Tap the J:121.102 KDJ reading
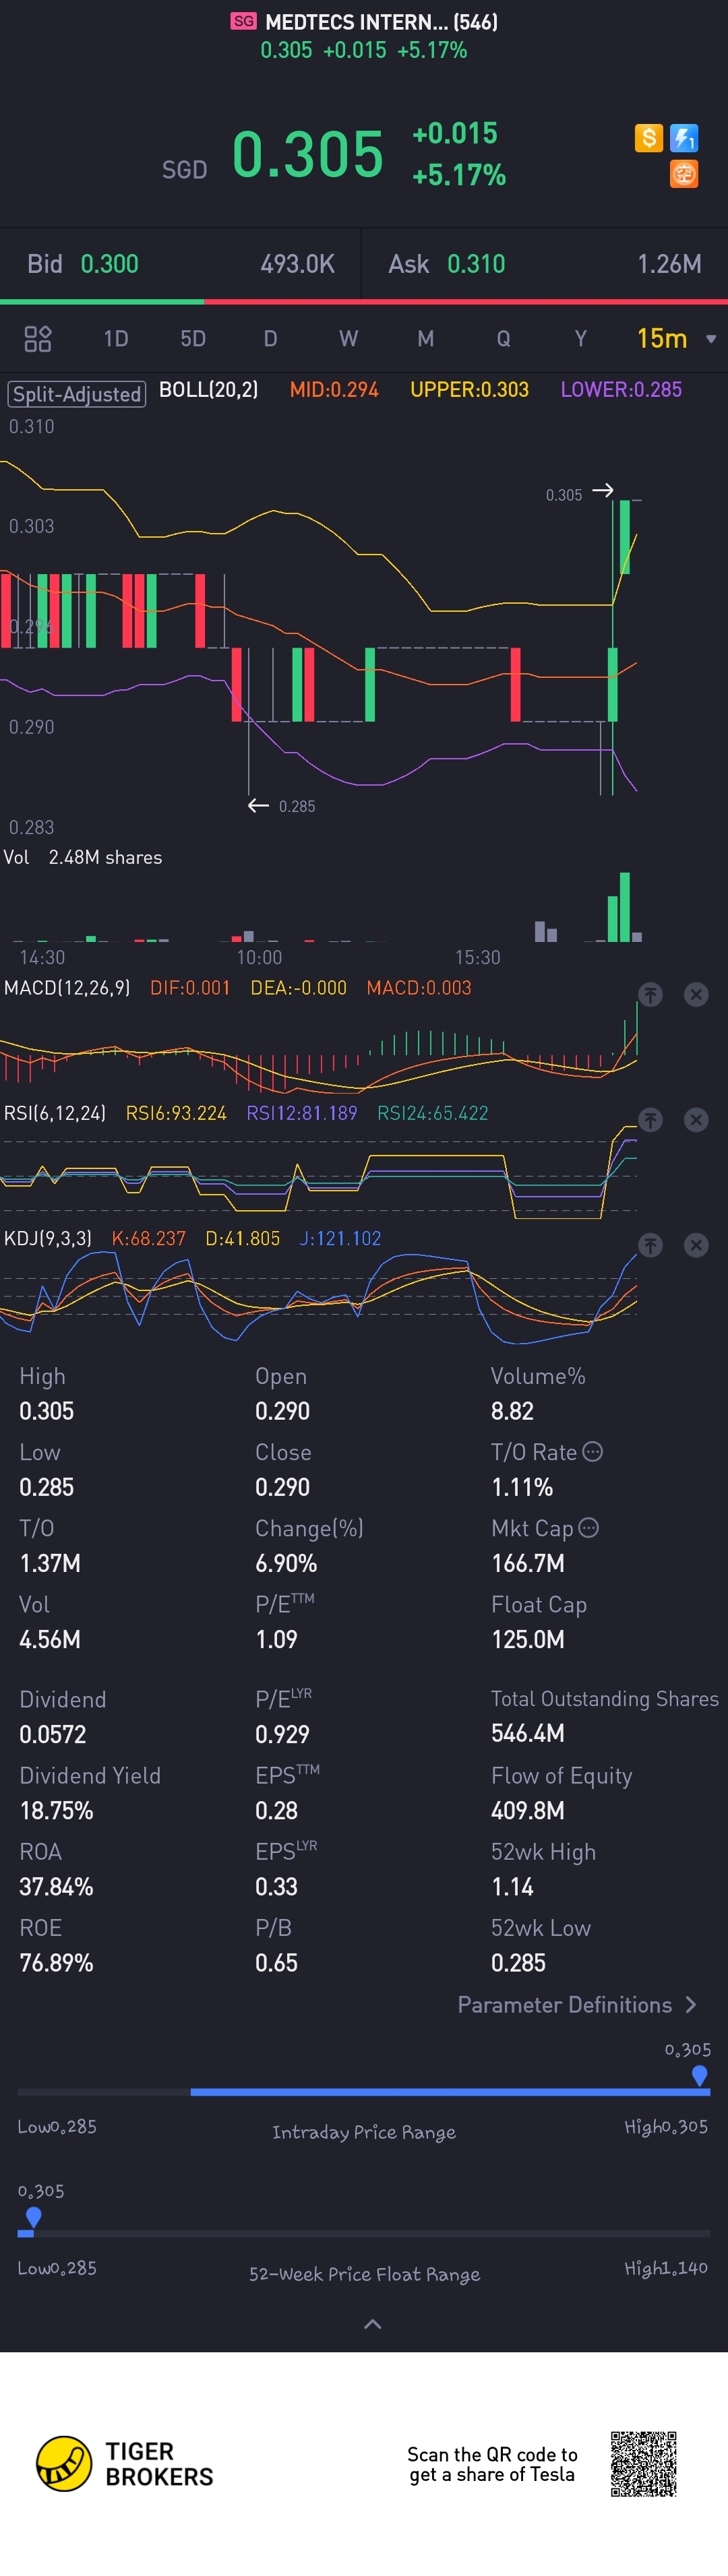The height and width of the screenshot is (2576, 728). 340,1238
